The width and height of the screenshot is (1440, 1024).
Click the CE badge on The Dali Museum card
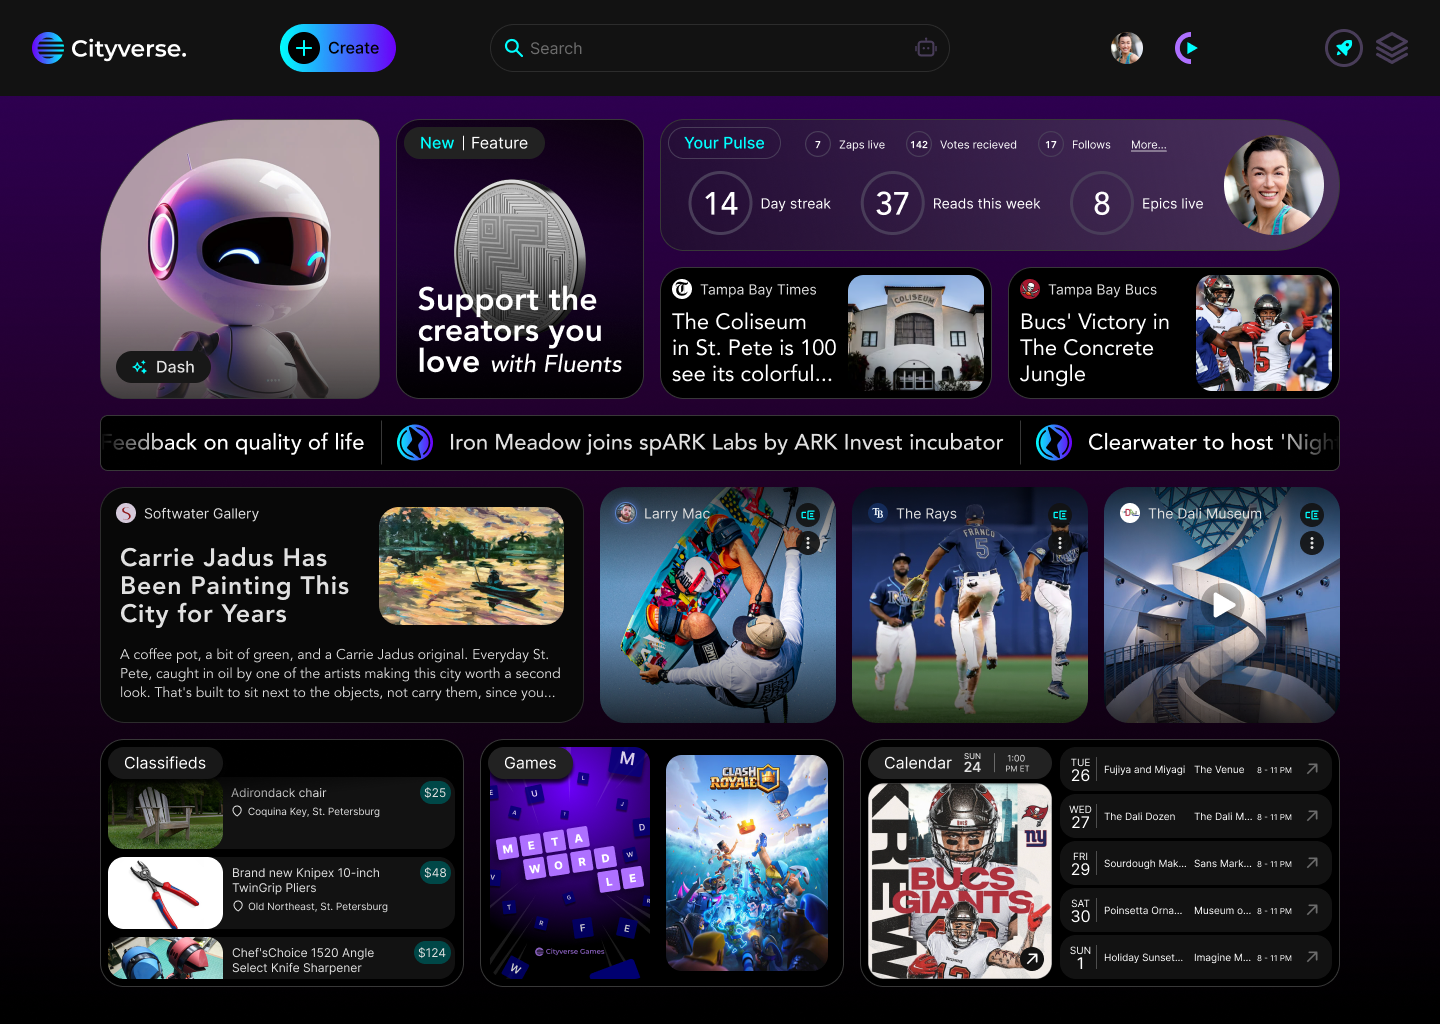1312,515
